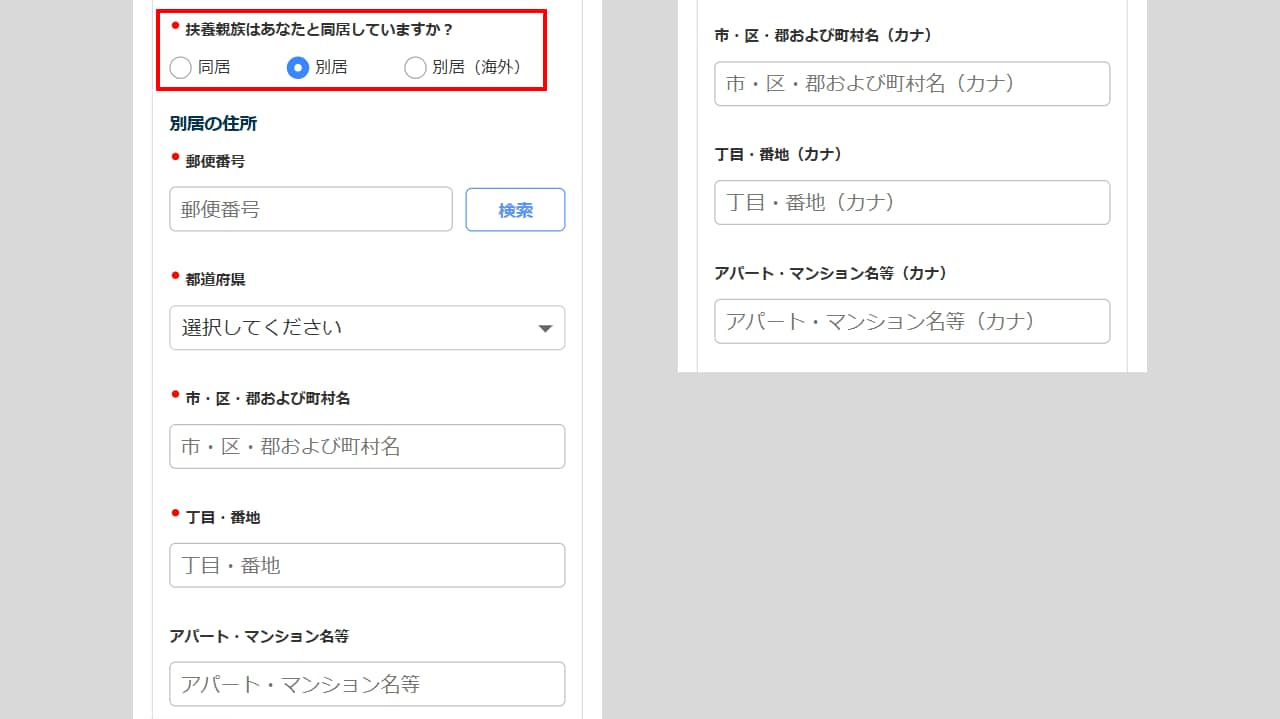Click the 扶養親族はあなたと同居していますか？ label

tap(319, 30)
